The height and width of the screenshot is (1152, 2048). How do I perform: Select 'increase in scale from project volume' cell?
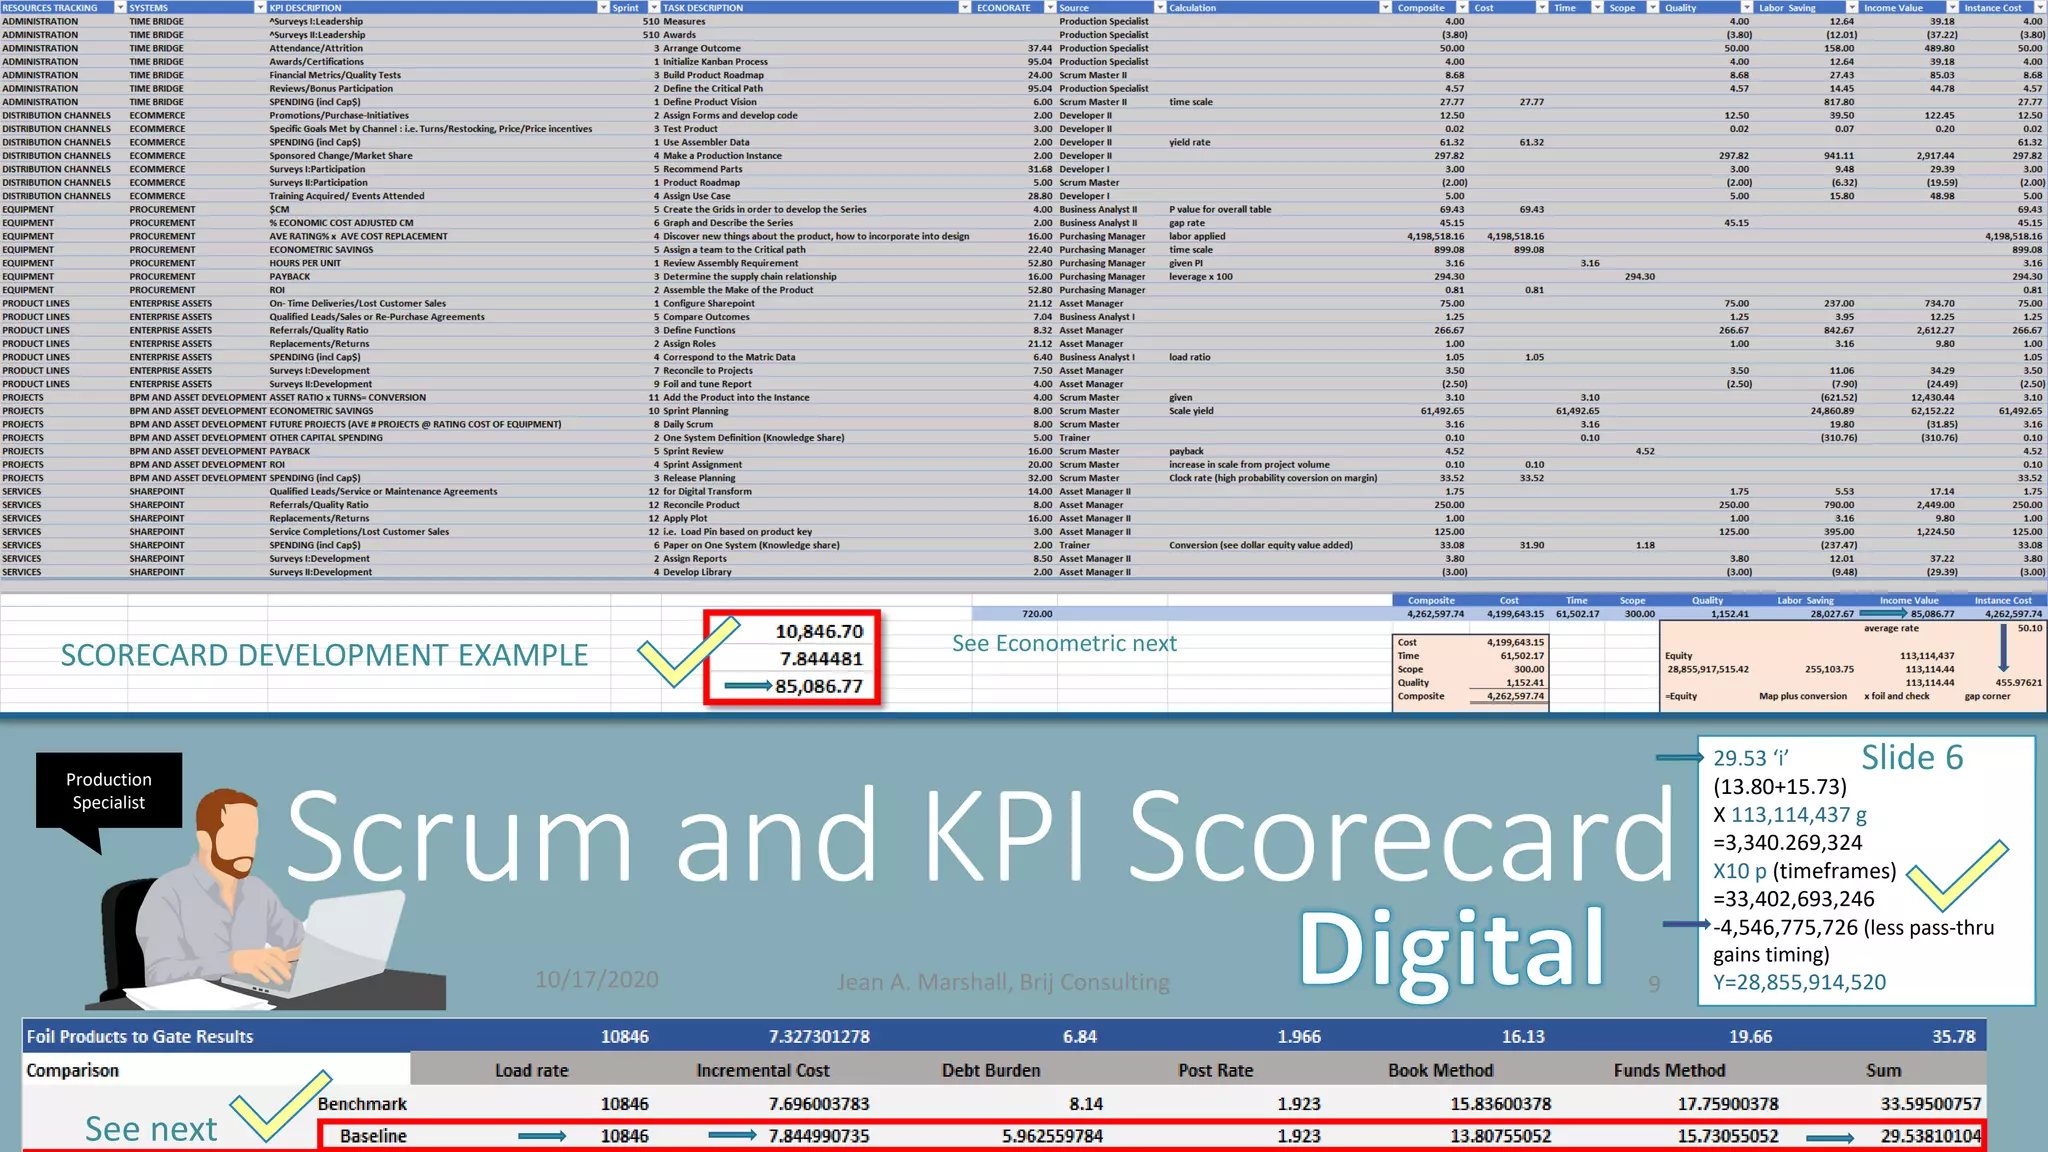[1249, 465]
